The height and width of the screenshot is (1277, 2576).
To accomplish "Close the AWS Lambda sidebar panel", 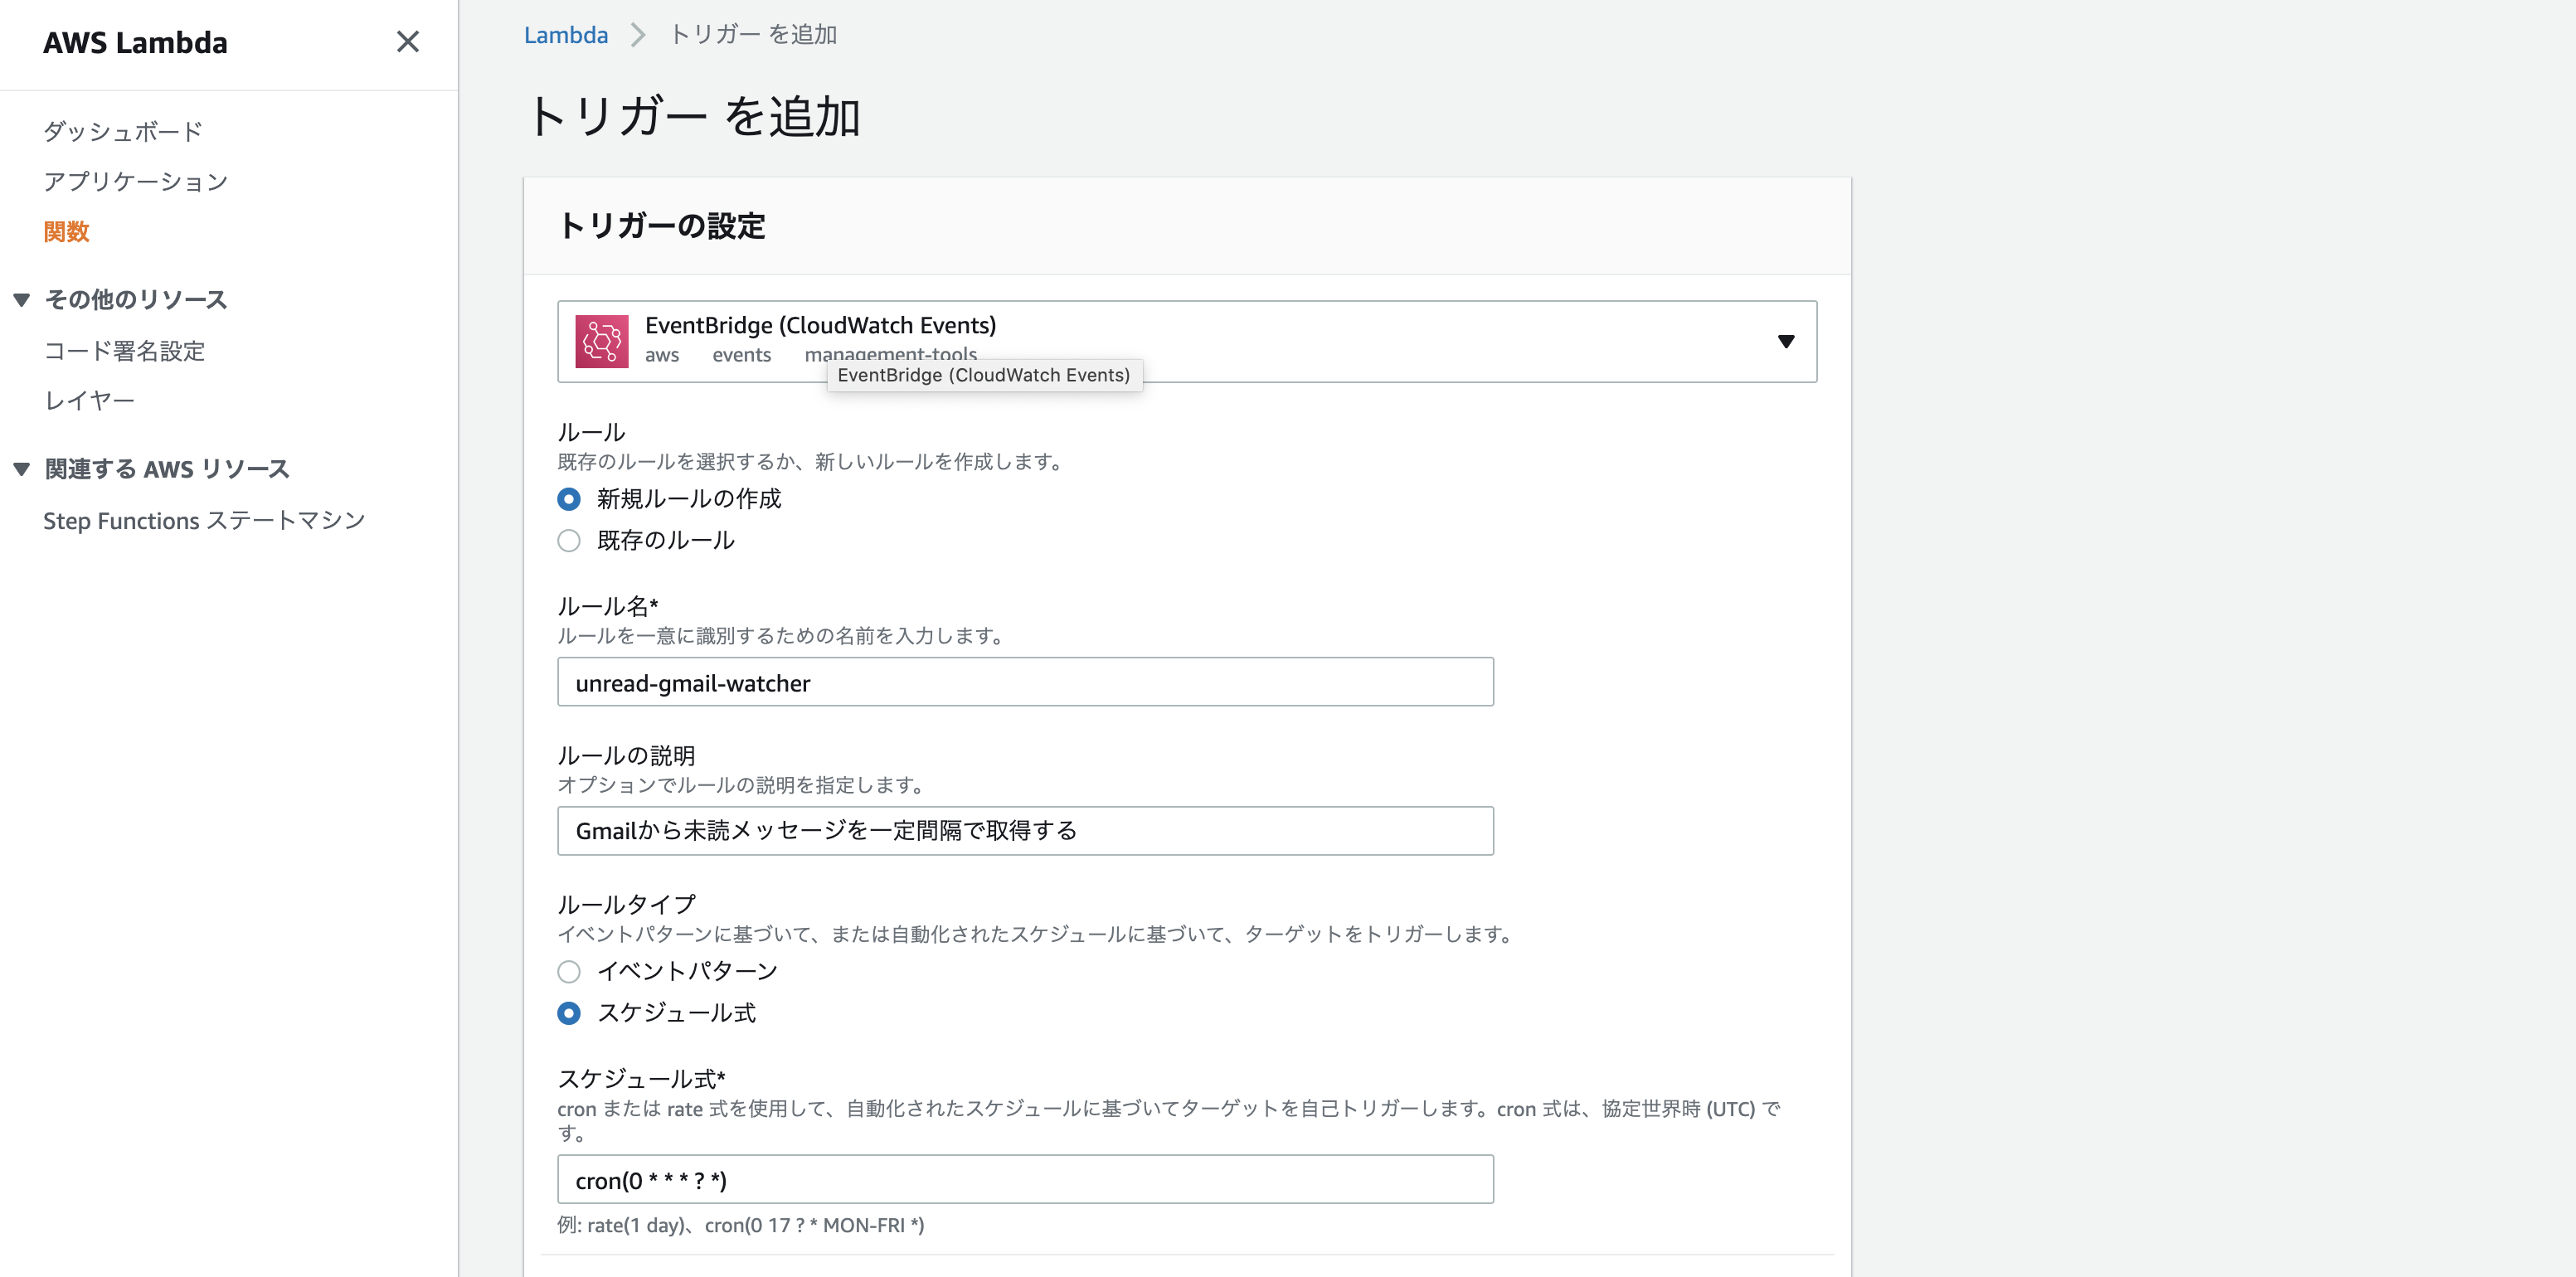I will 407,42.
